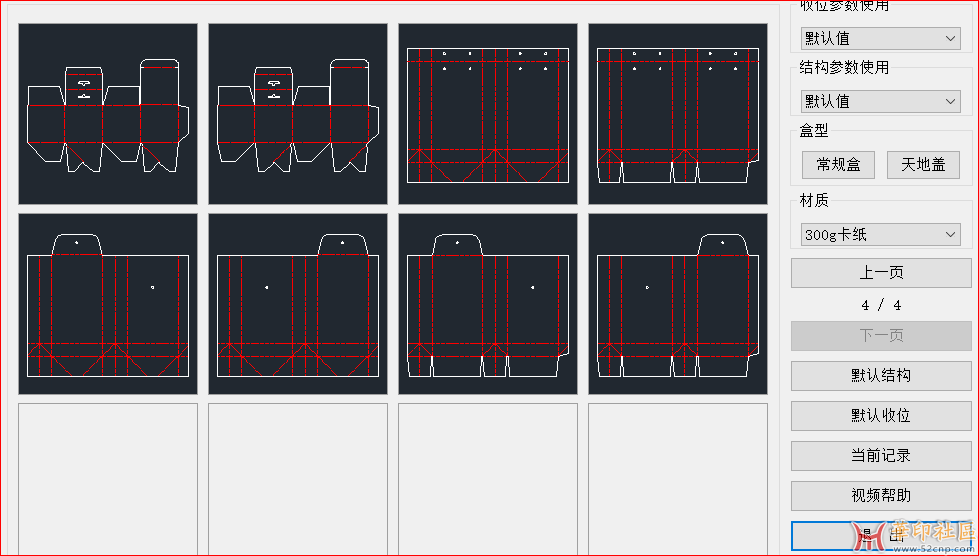Image resolution: width=979 pixels, height=556 pixels.
Task: Open the 材质 300g卡纸 dropdown
Action: pyautogui.click(x=880, y=235)
